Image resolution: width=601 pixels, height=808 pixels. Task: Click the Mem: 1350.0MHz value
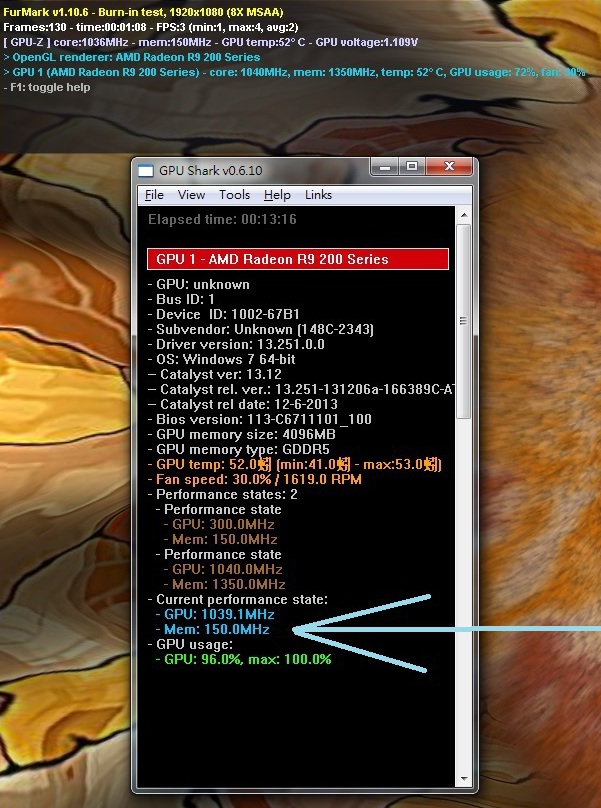(x=225, y=584)
